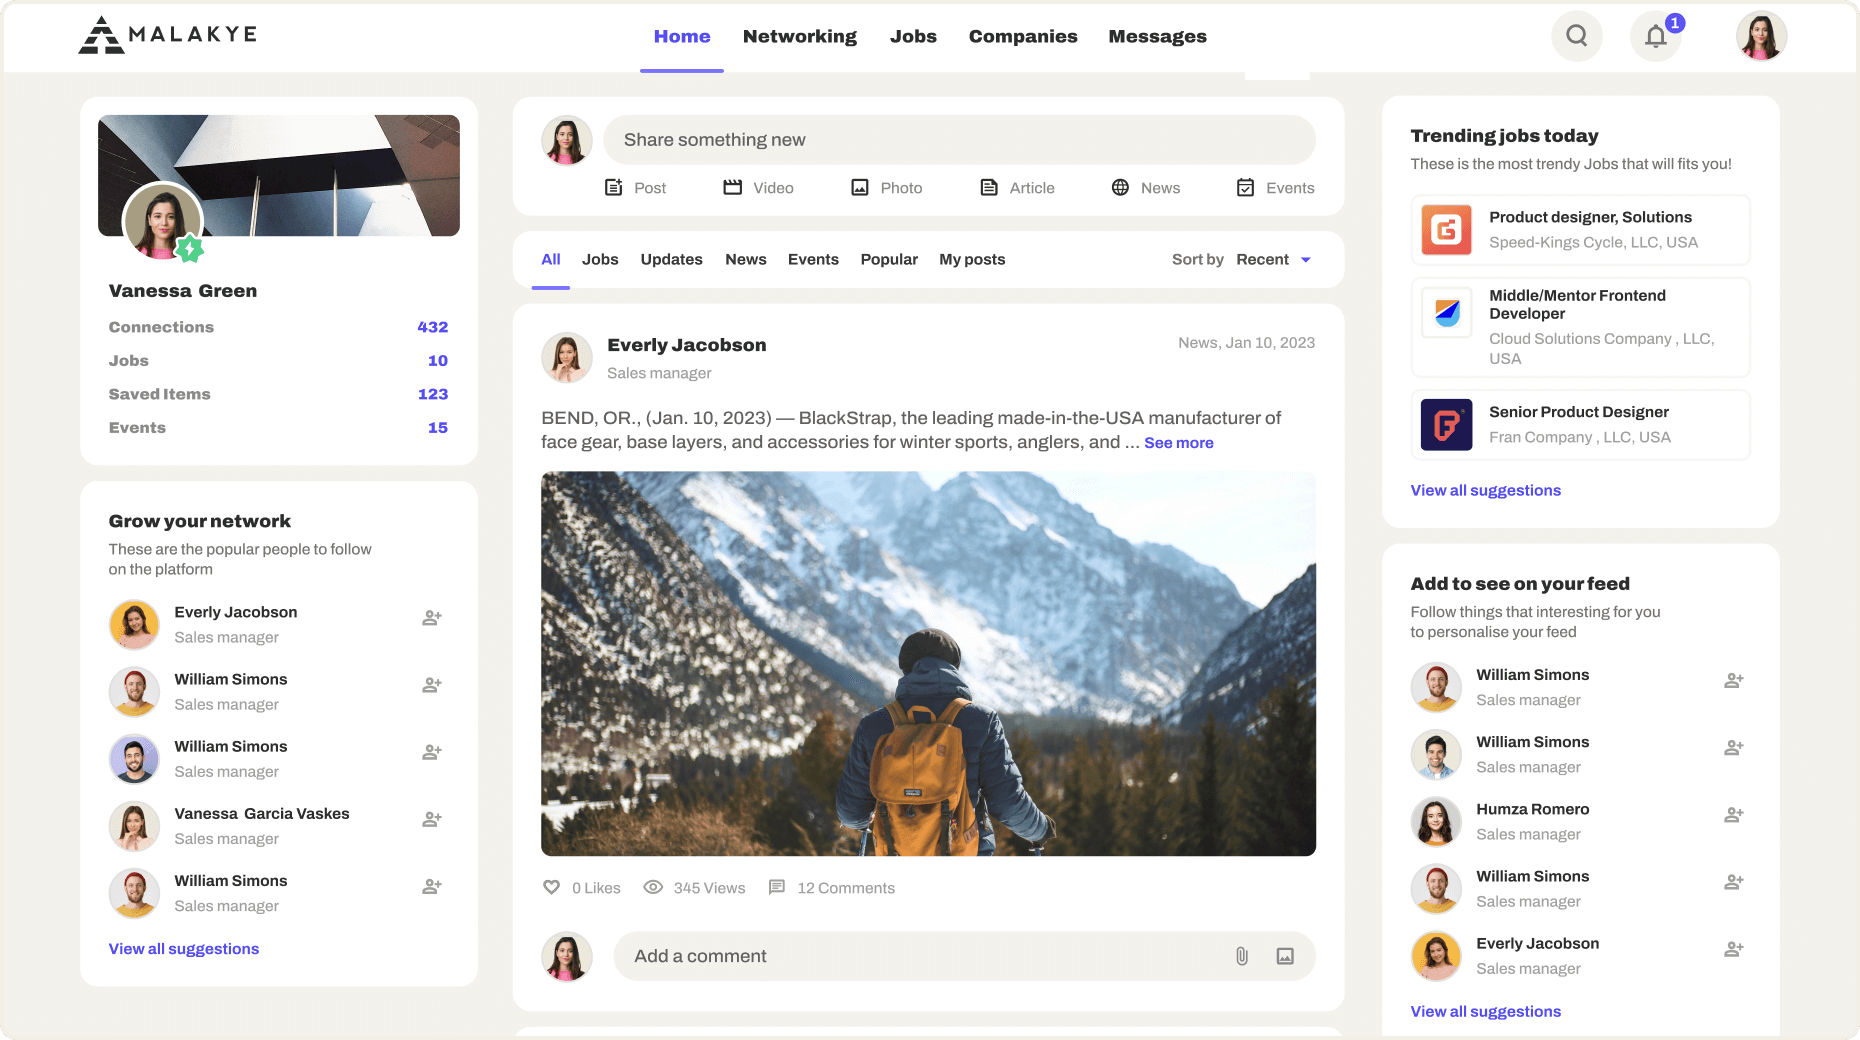Screen dimensions: 1860x1040
Task: Open profile avatar menu in top bar
Action: [x=1760, y=37]
